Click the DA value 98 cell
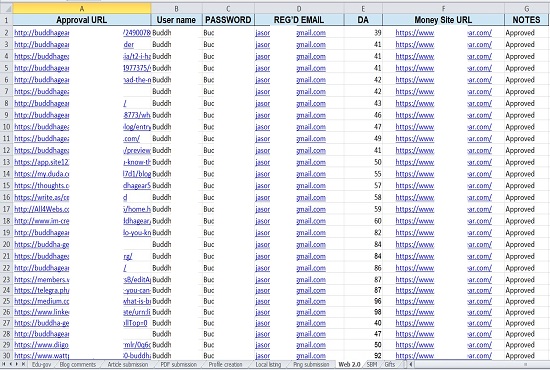The image size is (550, 370). (363, 312)
